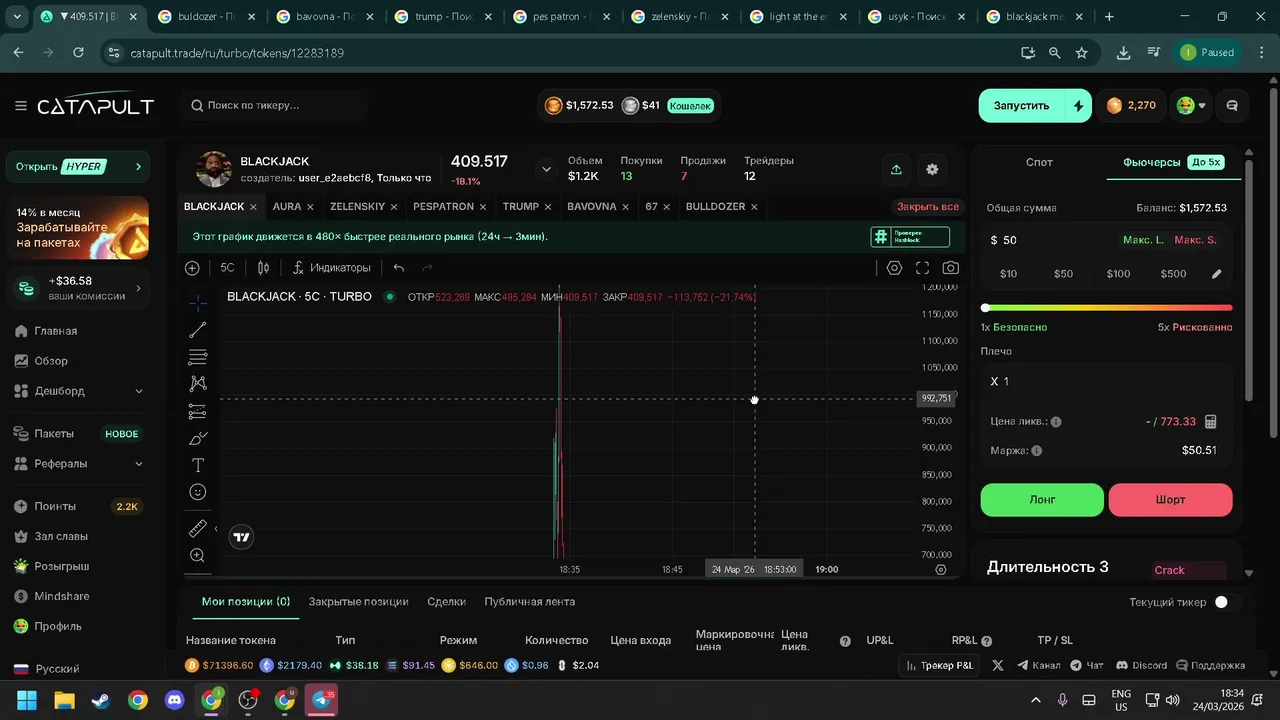This screenshot has width=1280, height=720.
Task: Click the TradingView logo on chart
Action: click(x=241, y=537)
